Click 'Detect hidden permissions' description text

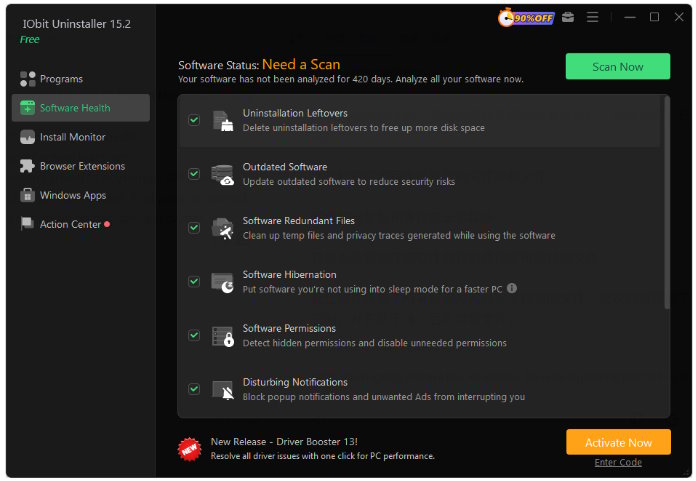click(375, 343)
